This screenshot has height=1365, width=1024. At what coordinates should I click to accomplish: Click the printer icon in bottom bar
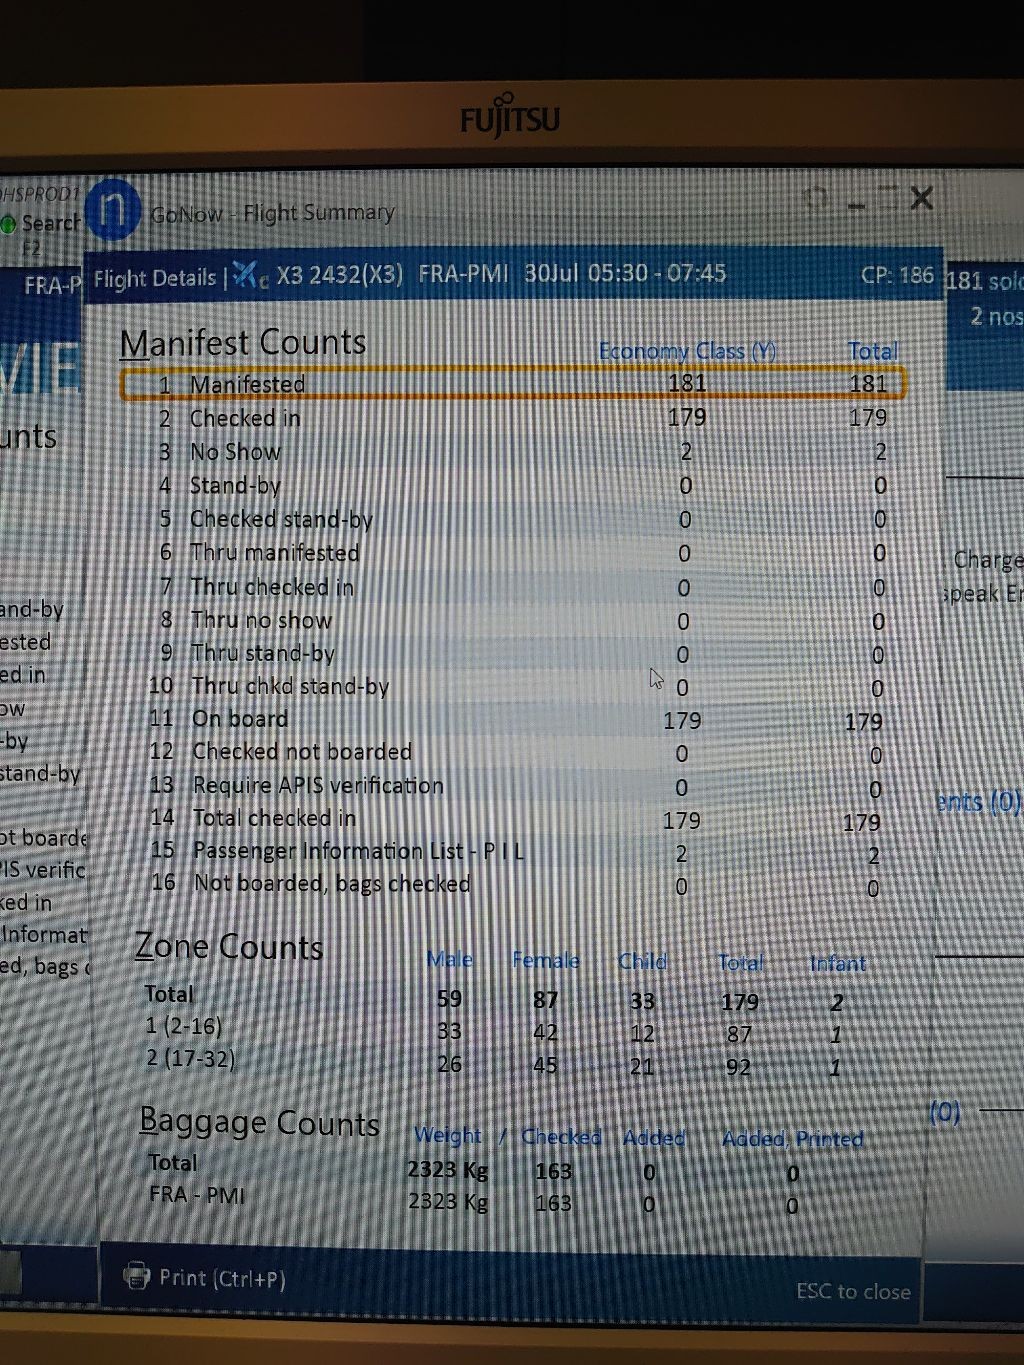(136, 1276)
